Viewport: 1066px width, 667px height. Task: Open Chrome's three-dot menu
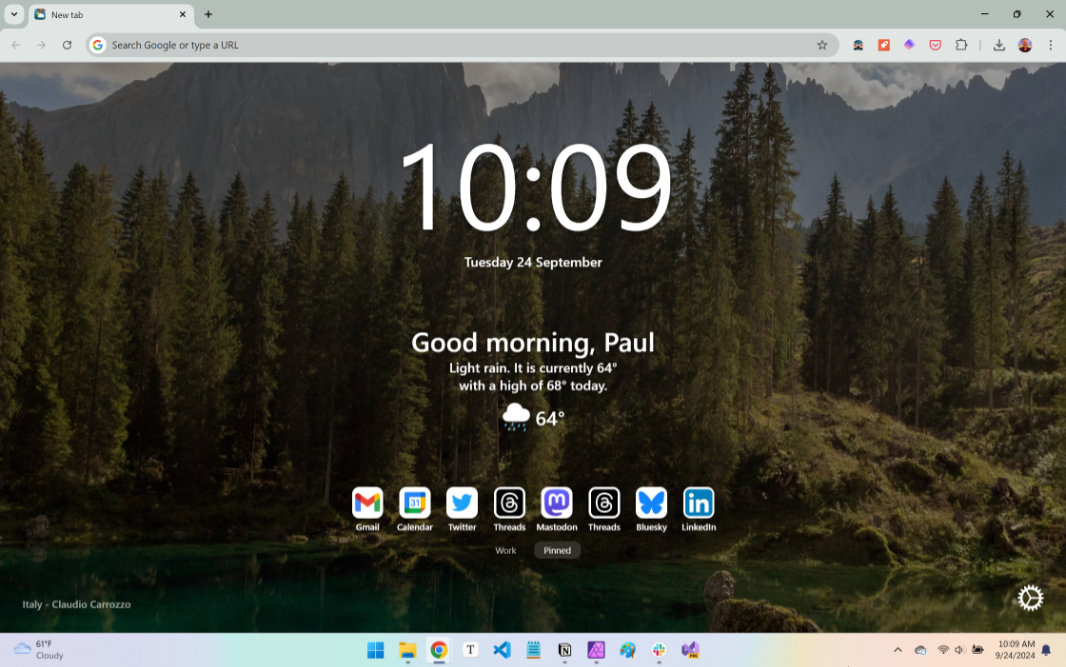pyautogui.click(x=1050, y=45)
